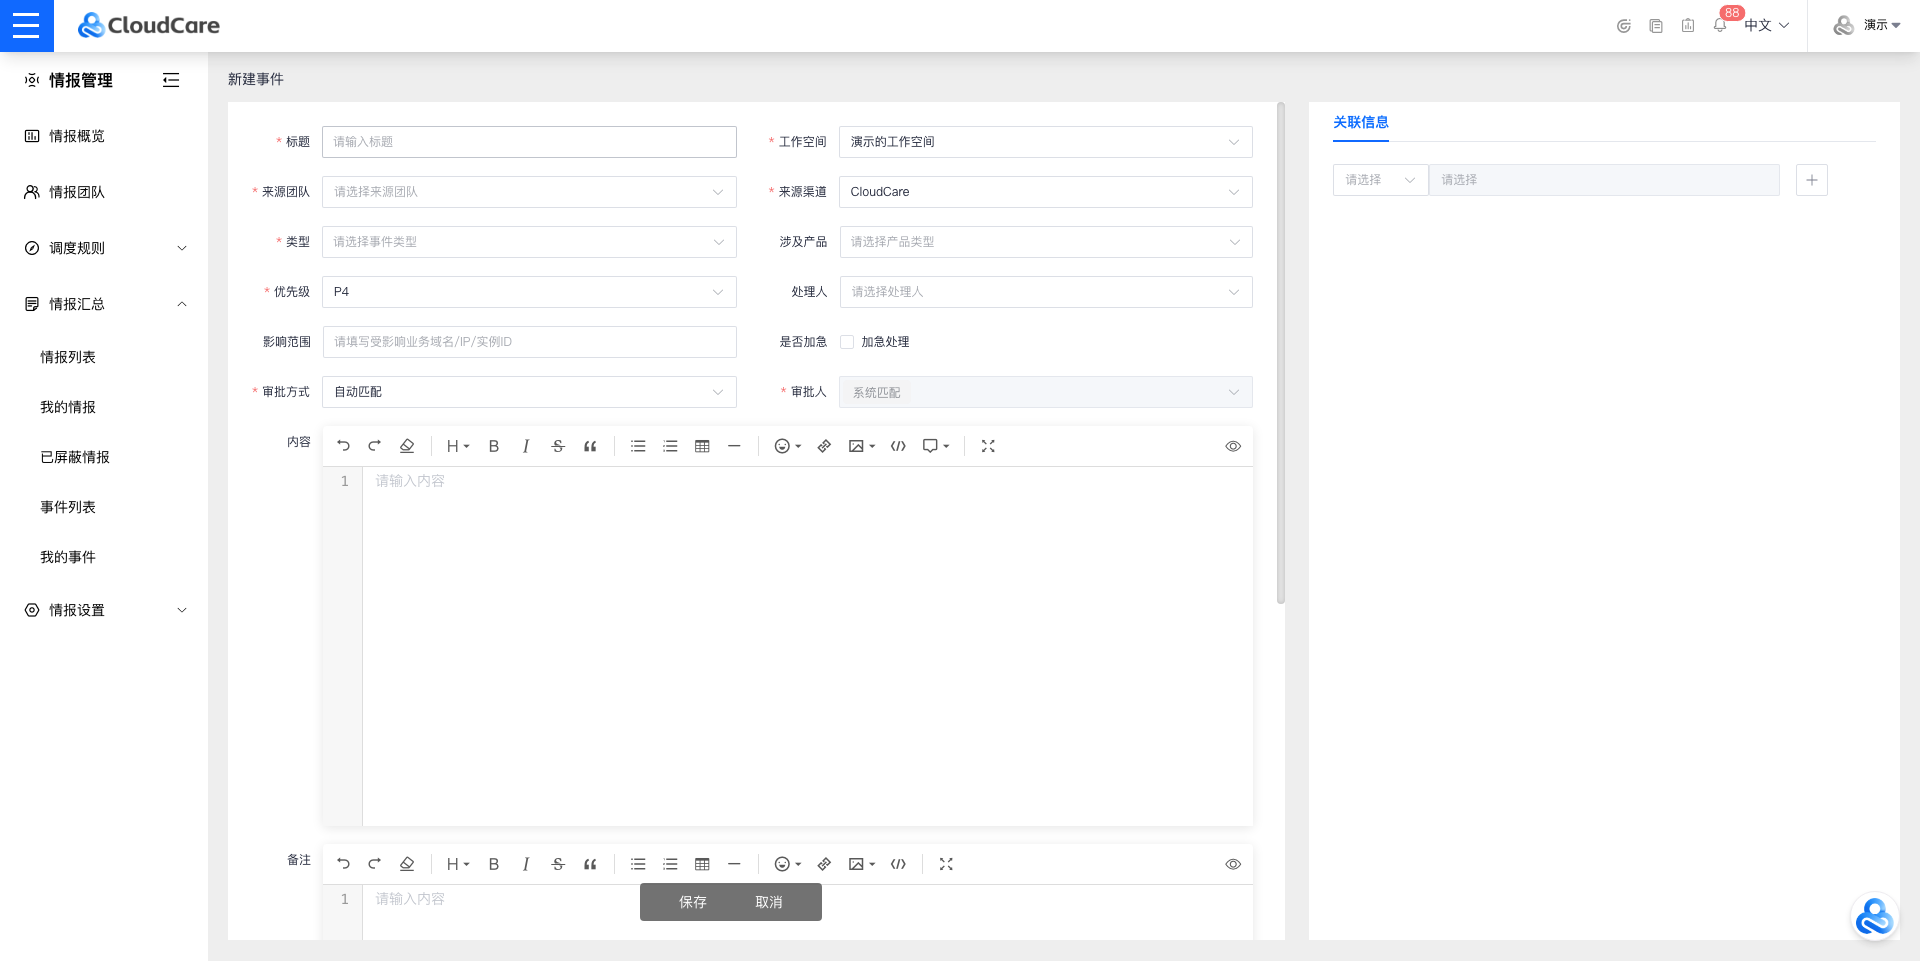Select the 关联信息 tab
Screen dimensions: 1920x961
1360,122
